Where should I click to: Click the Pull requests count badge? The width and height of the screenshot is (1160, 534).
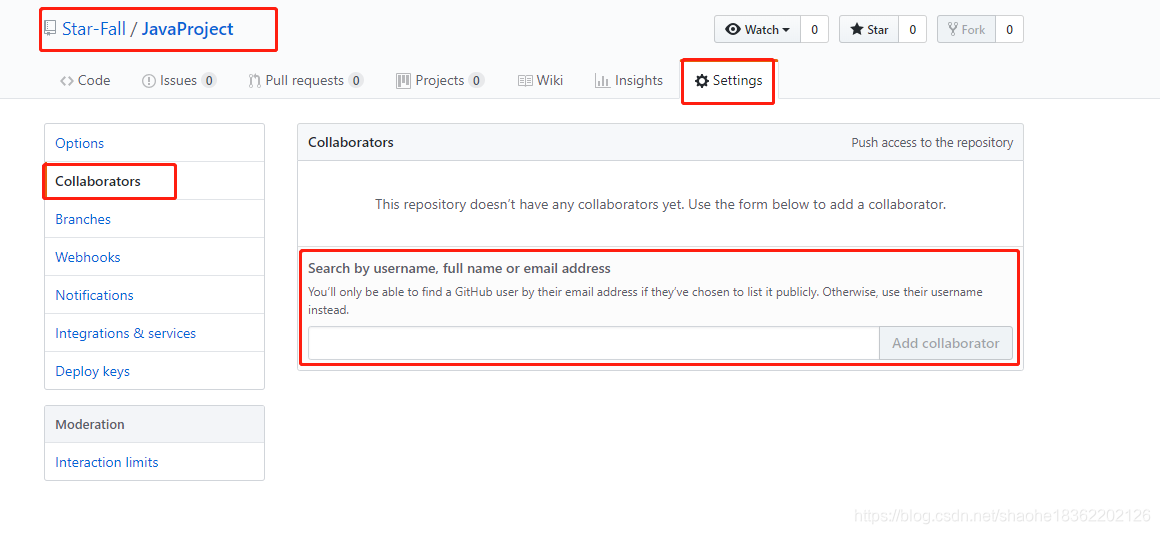(x=356, y=81)
